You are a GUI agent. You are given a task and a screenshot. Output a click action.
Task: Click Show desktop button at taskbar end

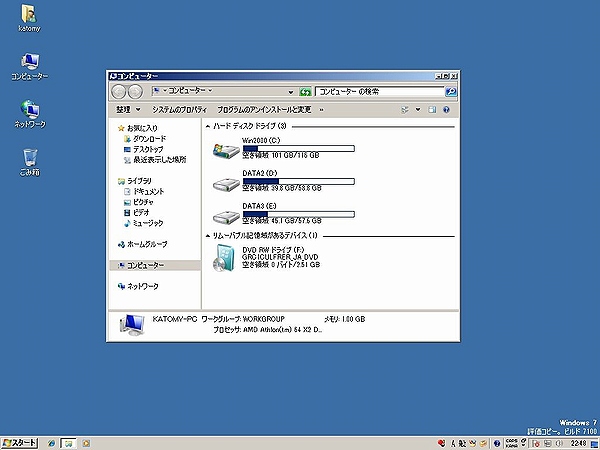(x=593, y=443)
